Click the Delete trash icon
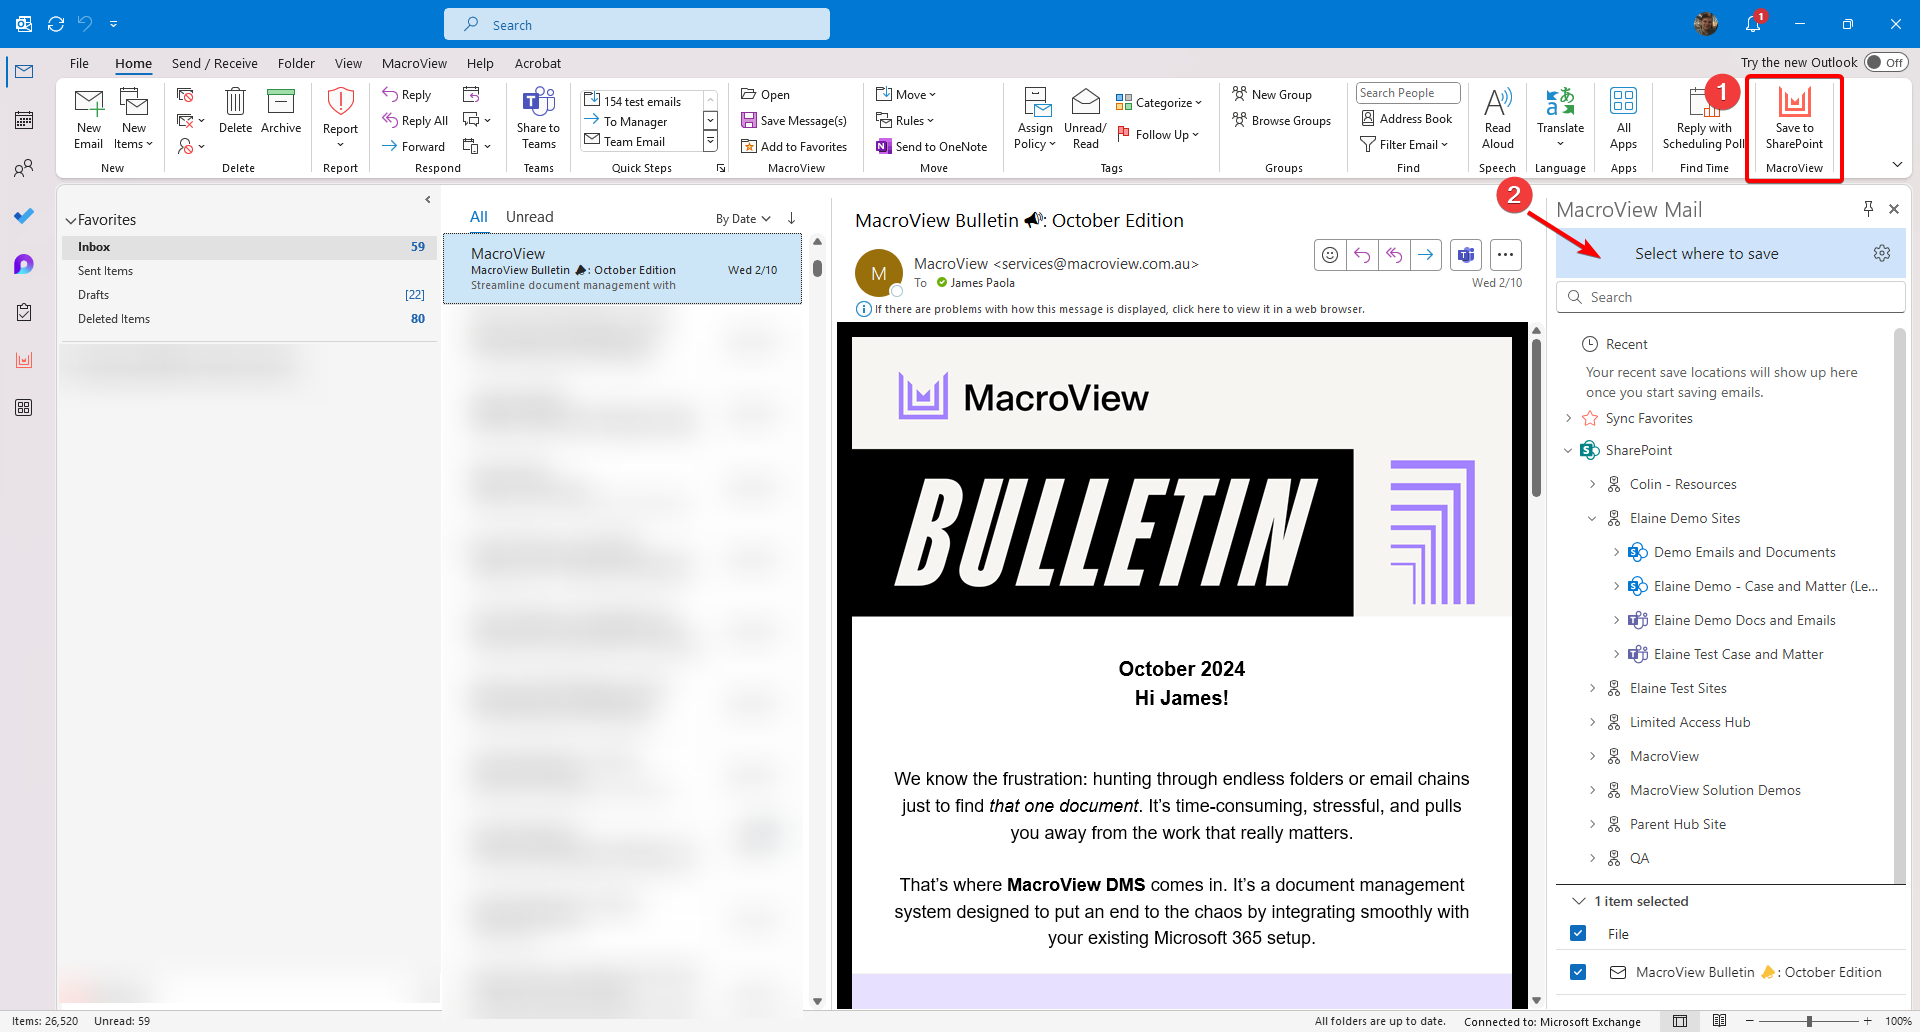 coord(235,110)
